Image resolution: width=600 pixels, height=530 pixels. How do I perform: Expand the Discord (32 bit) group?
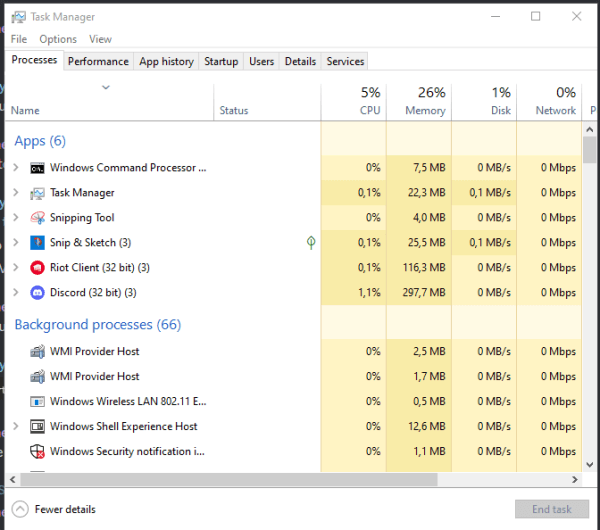tap(16, 292)
